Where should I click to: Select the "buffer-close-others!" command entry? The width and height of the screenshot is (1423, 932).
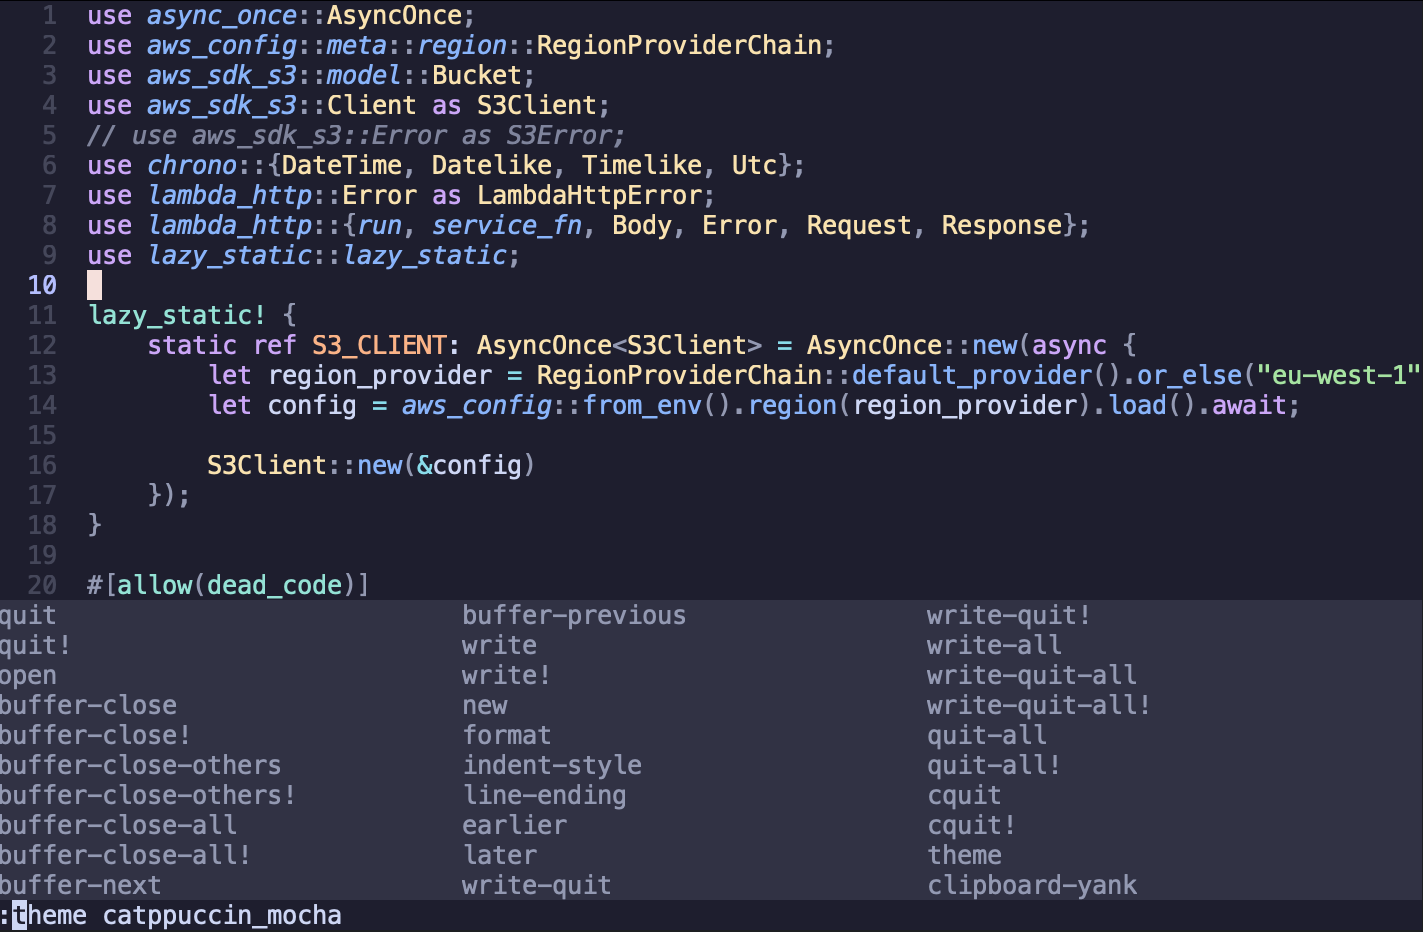(x=147, y=795)
